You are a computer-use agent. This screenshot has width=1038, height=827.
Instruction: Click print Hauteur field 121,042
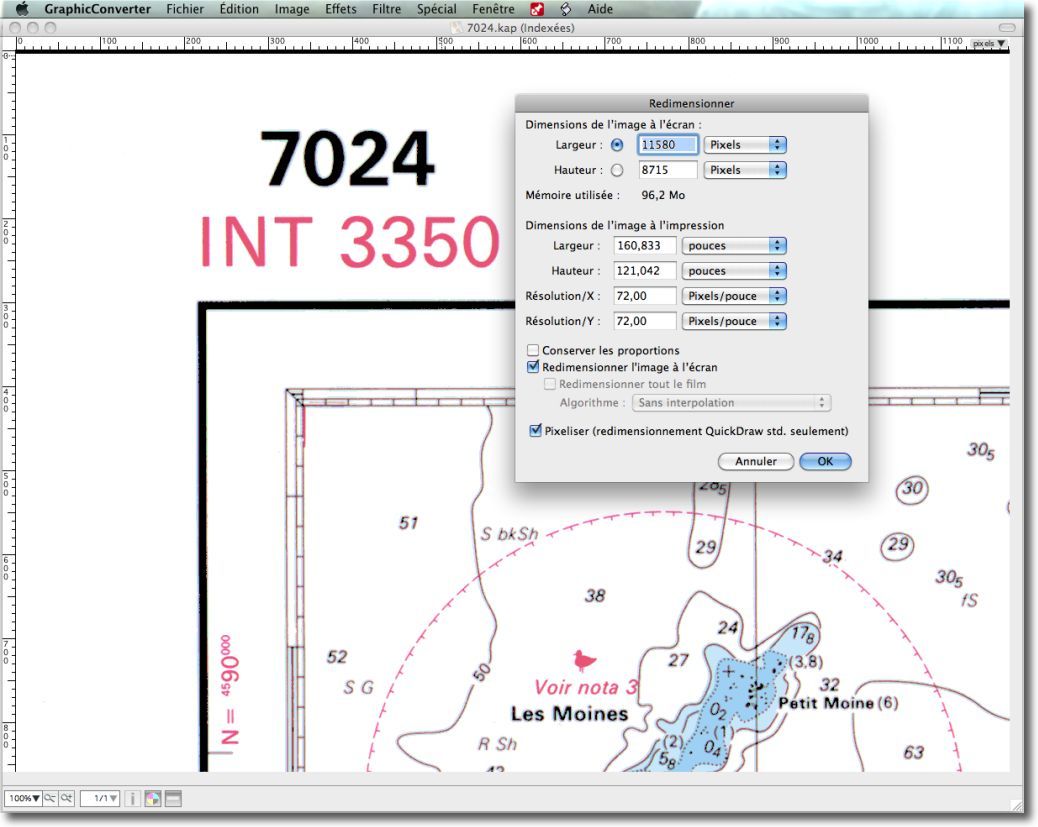pos(645,271)
